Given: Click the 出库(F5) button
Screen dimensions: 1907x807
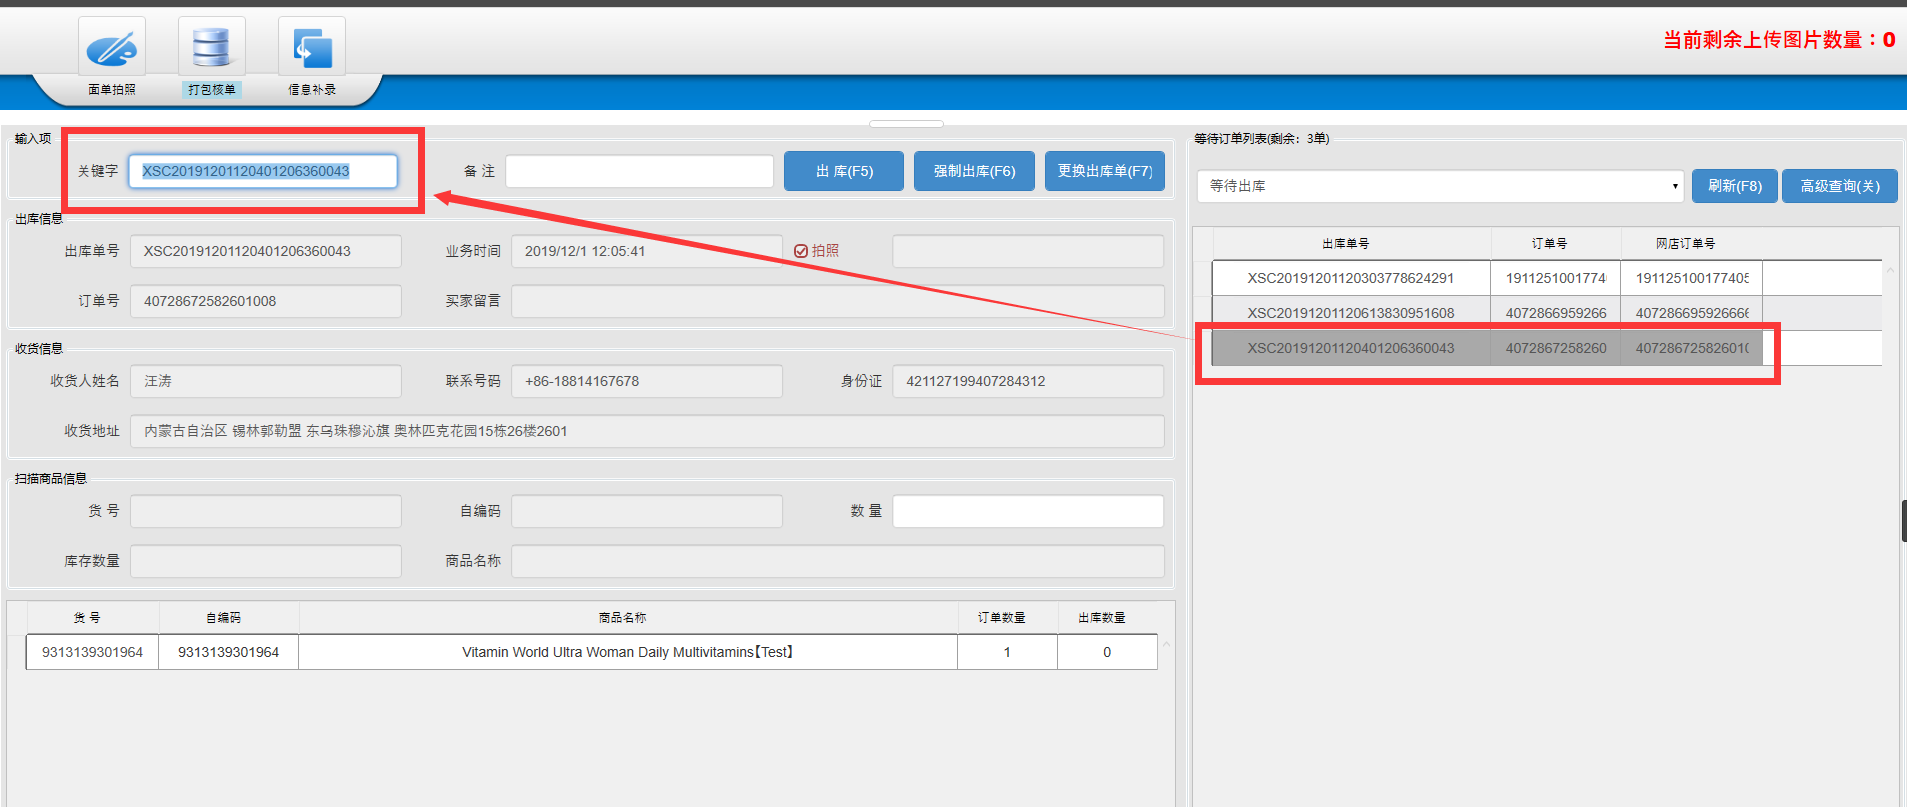Looking at the screenshot, I should 843,171.
